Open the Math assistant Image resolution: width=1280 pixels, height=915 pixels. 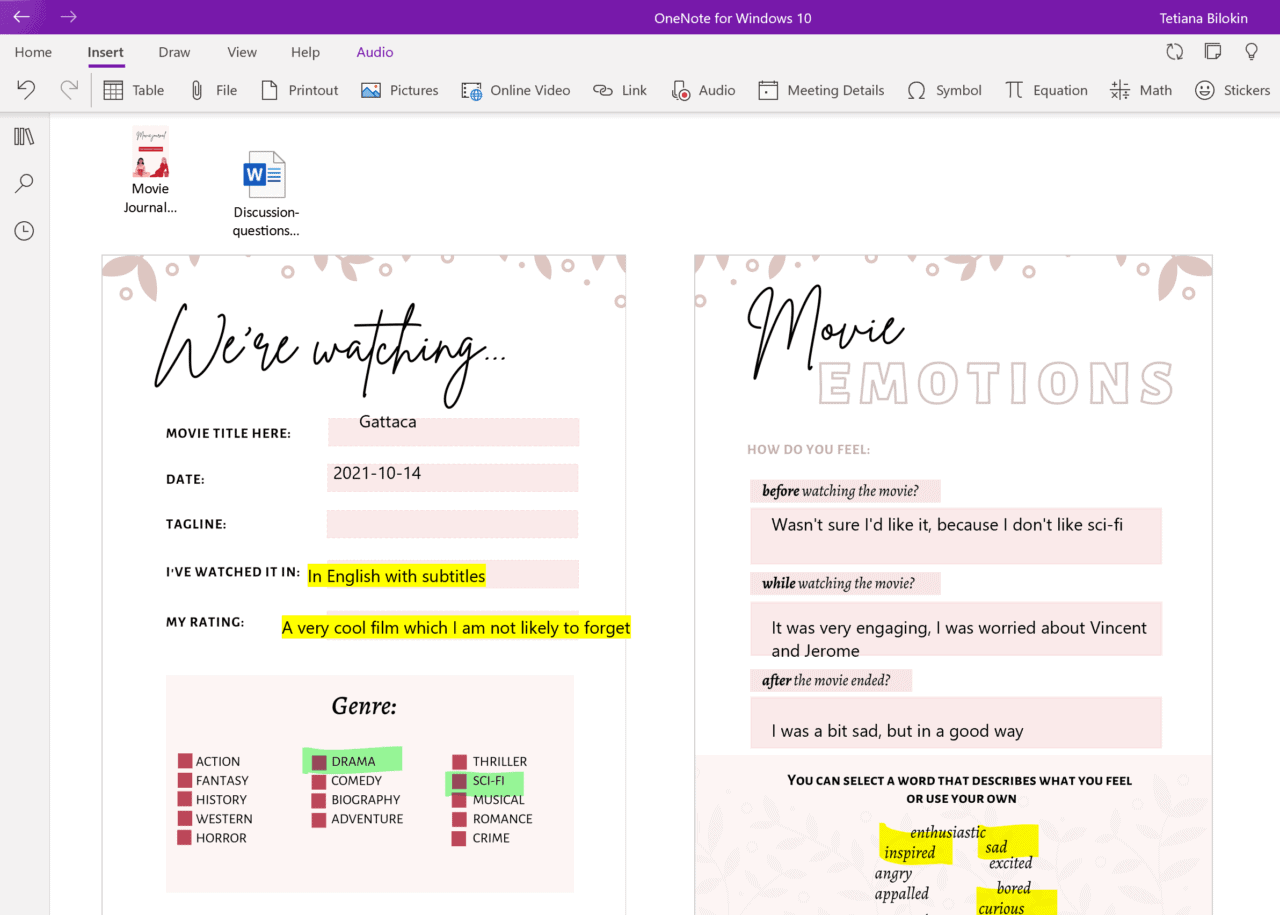point(1141,90)
